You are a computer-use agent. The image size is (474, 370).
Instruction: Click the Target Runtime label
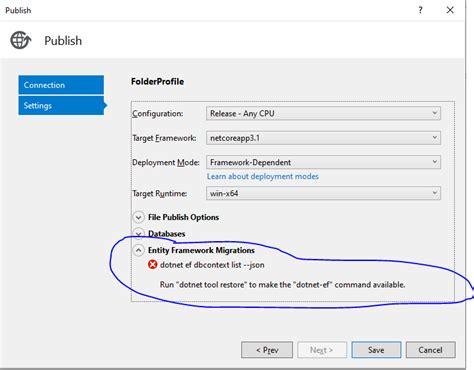[x=160, y=194]
